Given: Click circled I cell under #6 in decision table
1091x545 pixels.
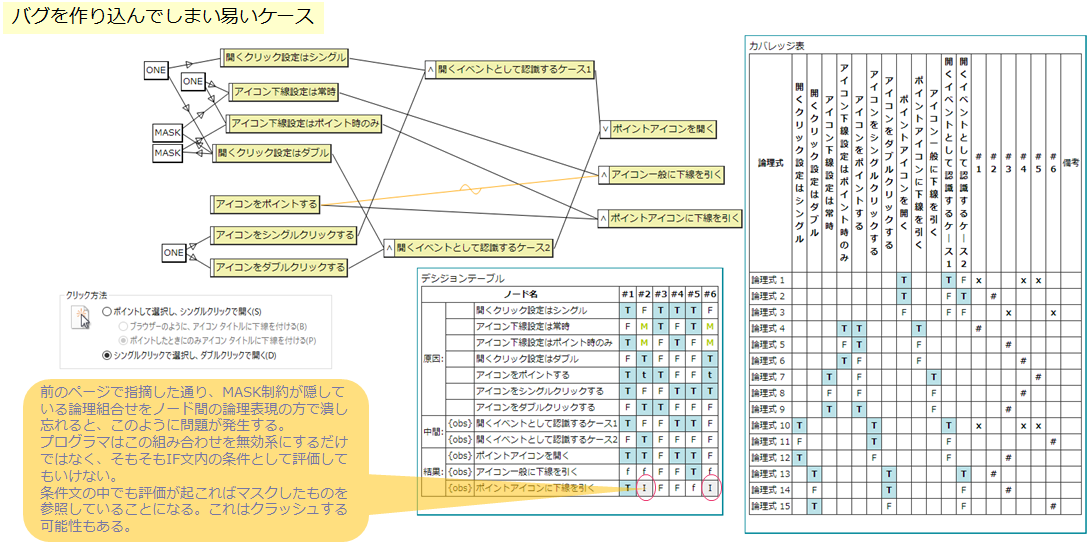Looking at the screenshot, I should (x=710, y=489).
